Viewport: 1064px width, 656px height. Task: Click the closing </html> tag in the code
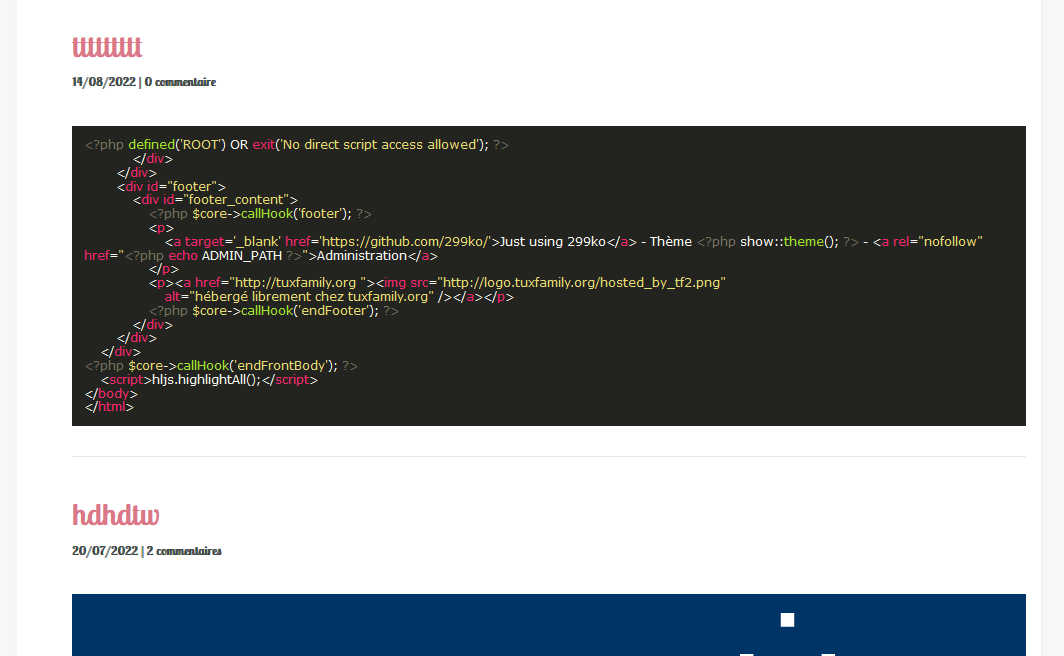[109, 407]
